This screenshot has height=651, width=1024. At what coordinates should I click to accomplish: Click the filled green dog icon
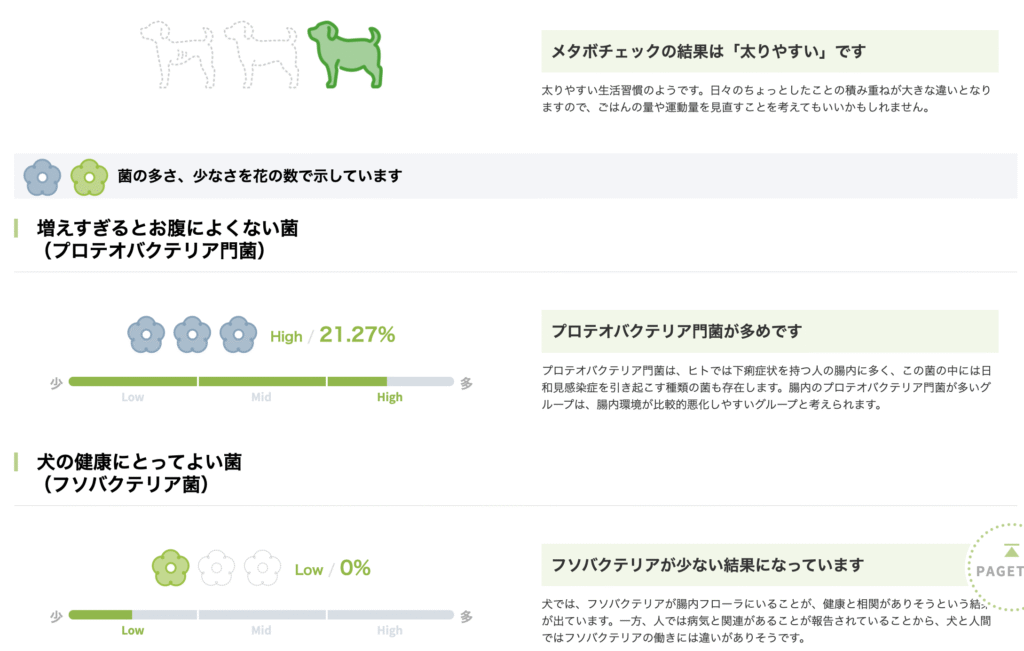click(345, 55)
